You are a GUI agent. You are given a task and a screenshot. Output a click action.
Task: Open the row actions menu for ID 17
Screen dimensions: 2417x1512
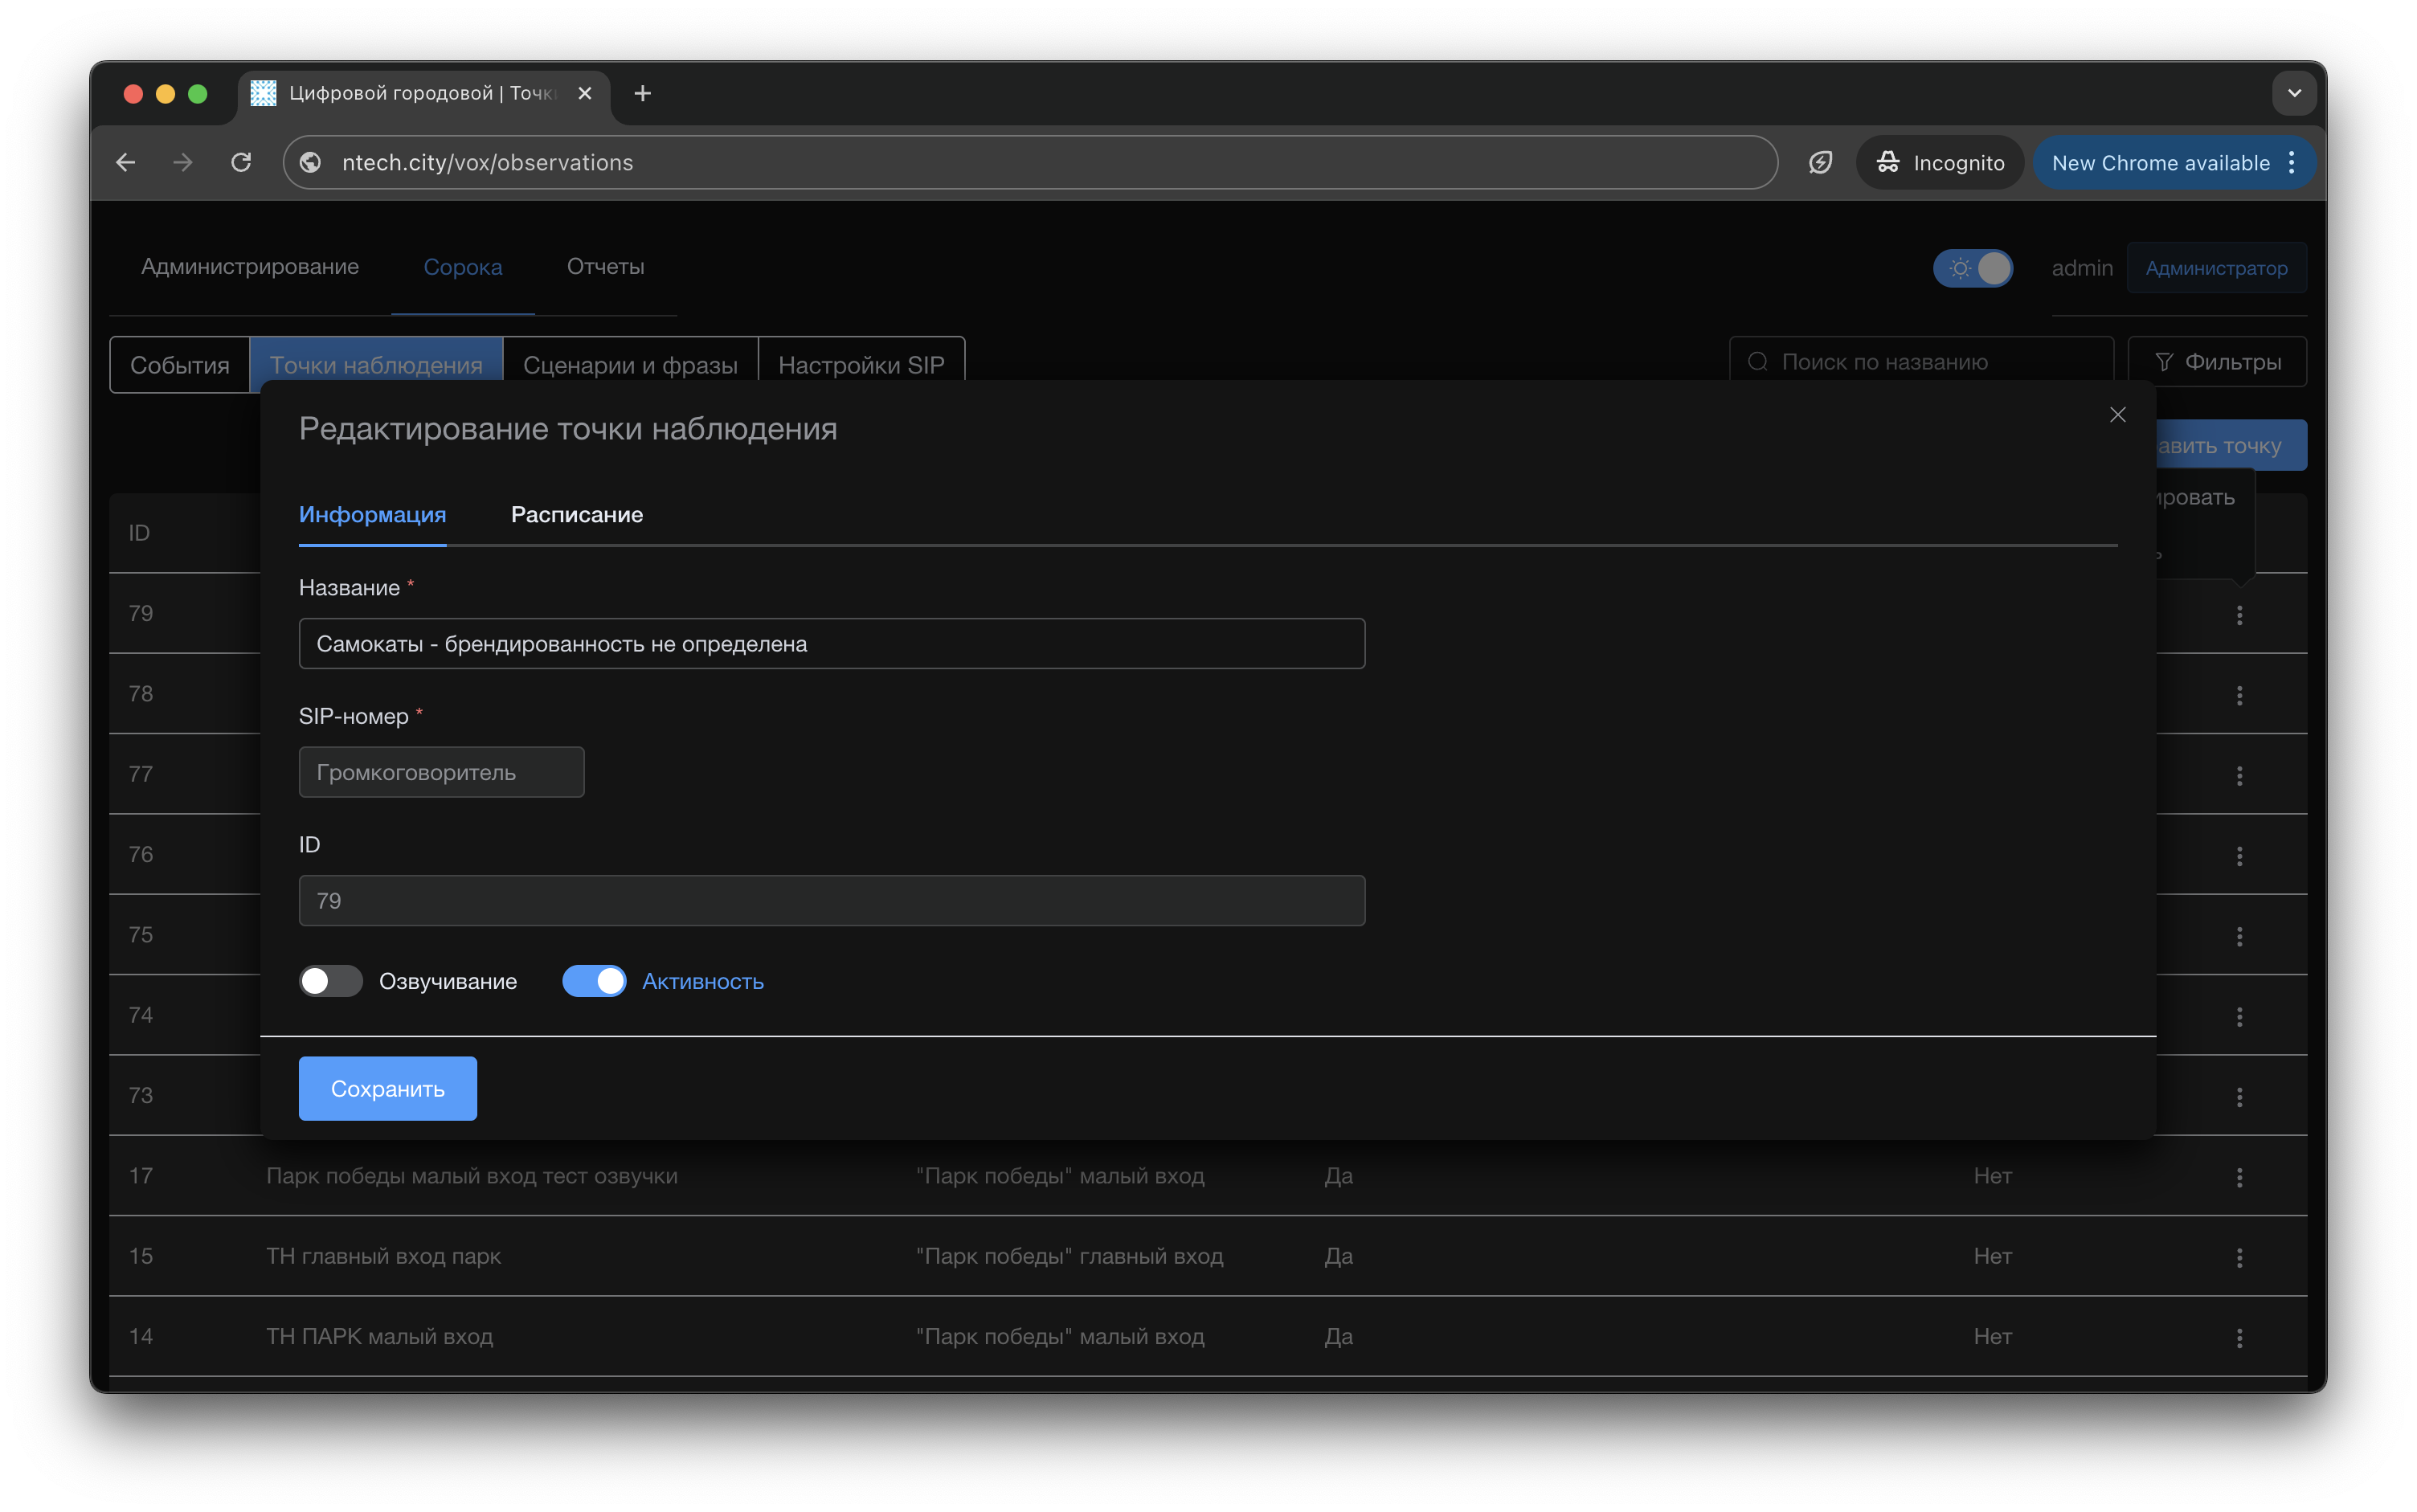pos(2239,1177)
